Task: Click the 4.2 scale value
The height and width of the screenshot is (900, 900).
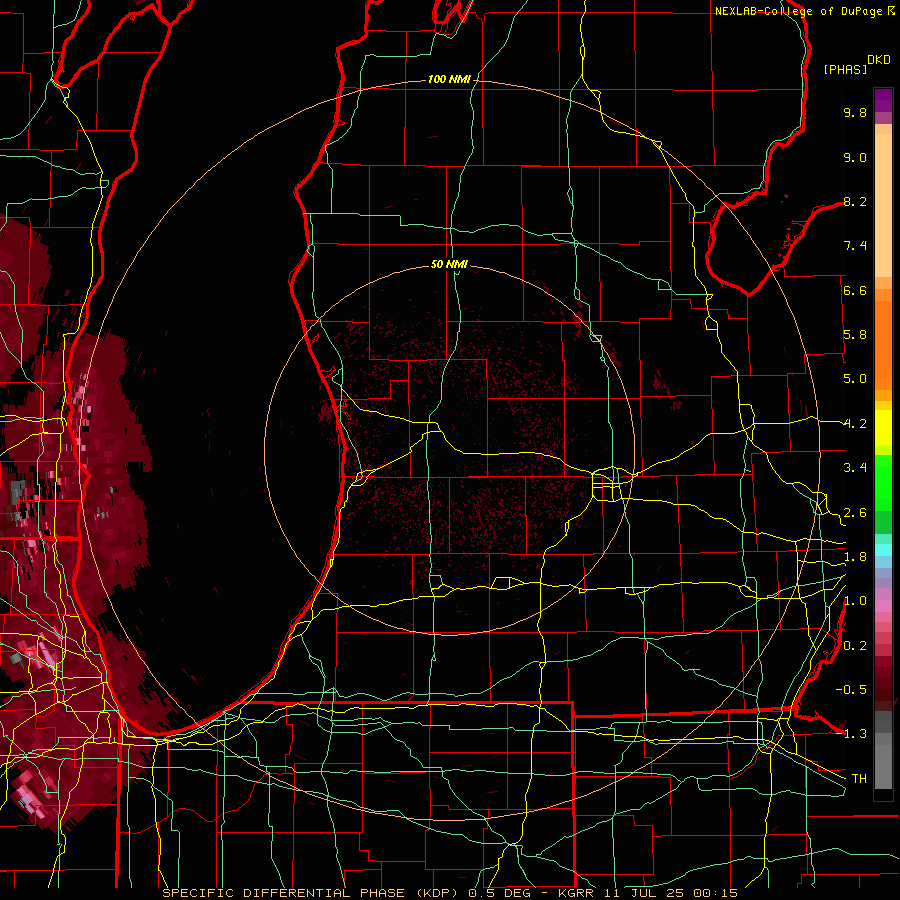Action: pyautogui.click(x=855, y=424)
